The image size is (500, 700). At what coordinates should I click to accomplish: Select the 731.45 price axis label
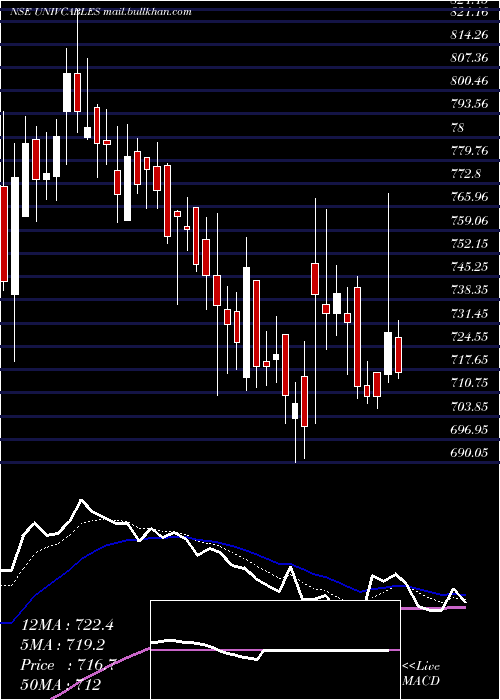(x=469, y=314)
